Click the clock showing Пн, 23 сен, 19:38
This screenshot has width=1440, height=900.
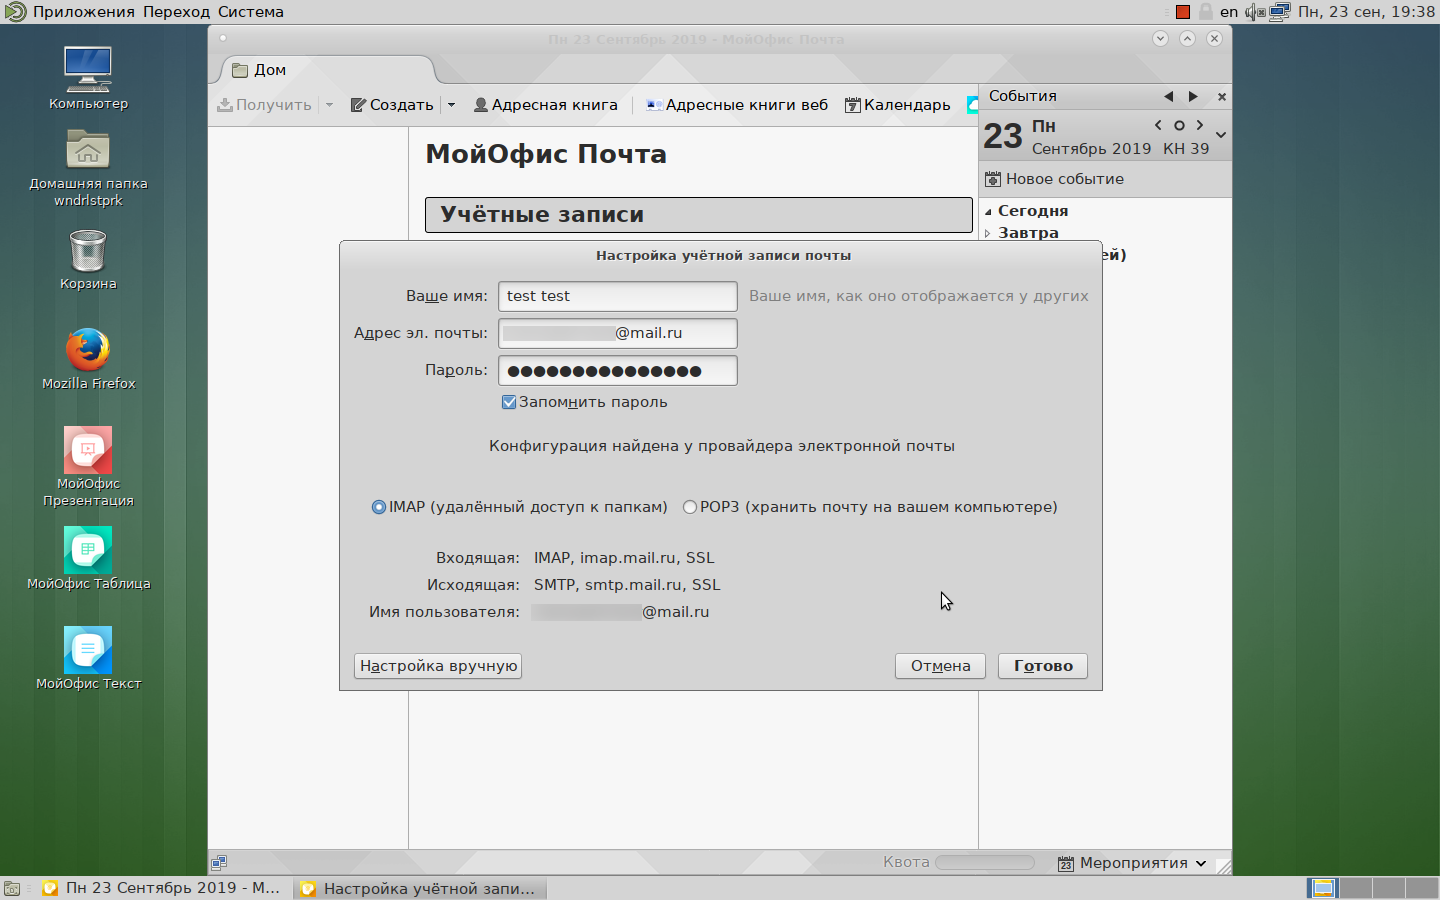click(x=1366, y=12)
